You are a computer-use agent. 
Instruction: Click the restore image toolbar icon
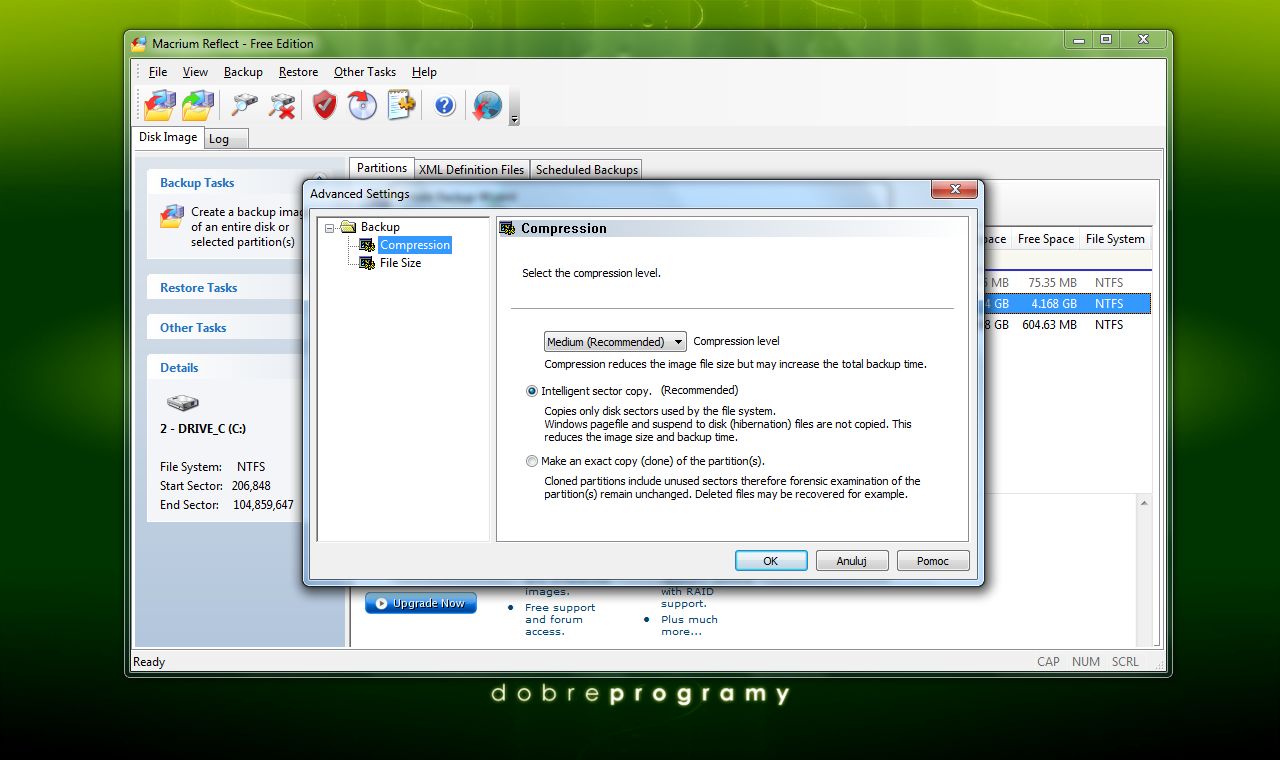(x=199, y=104)
